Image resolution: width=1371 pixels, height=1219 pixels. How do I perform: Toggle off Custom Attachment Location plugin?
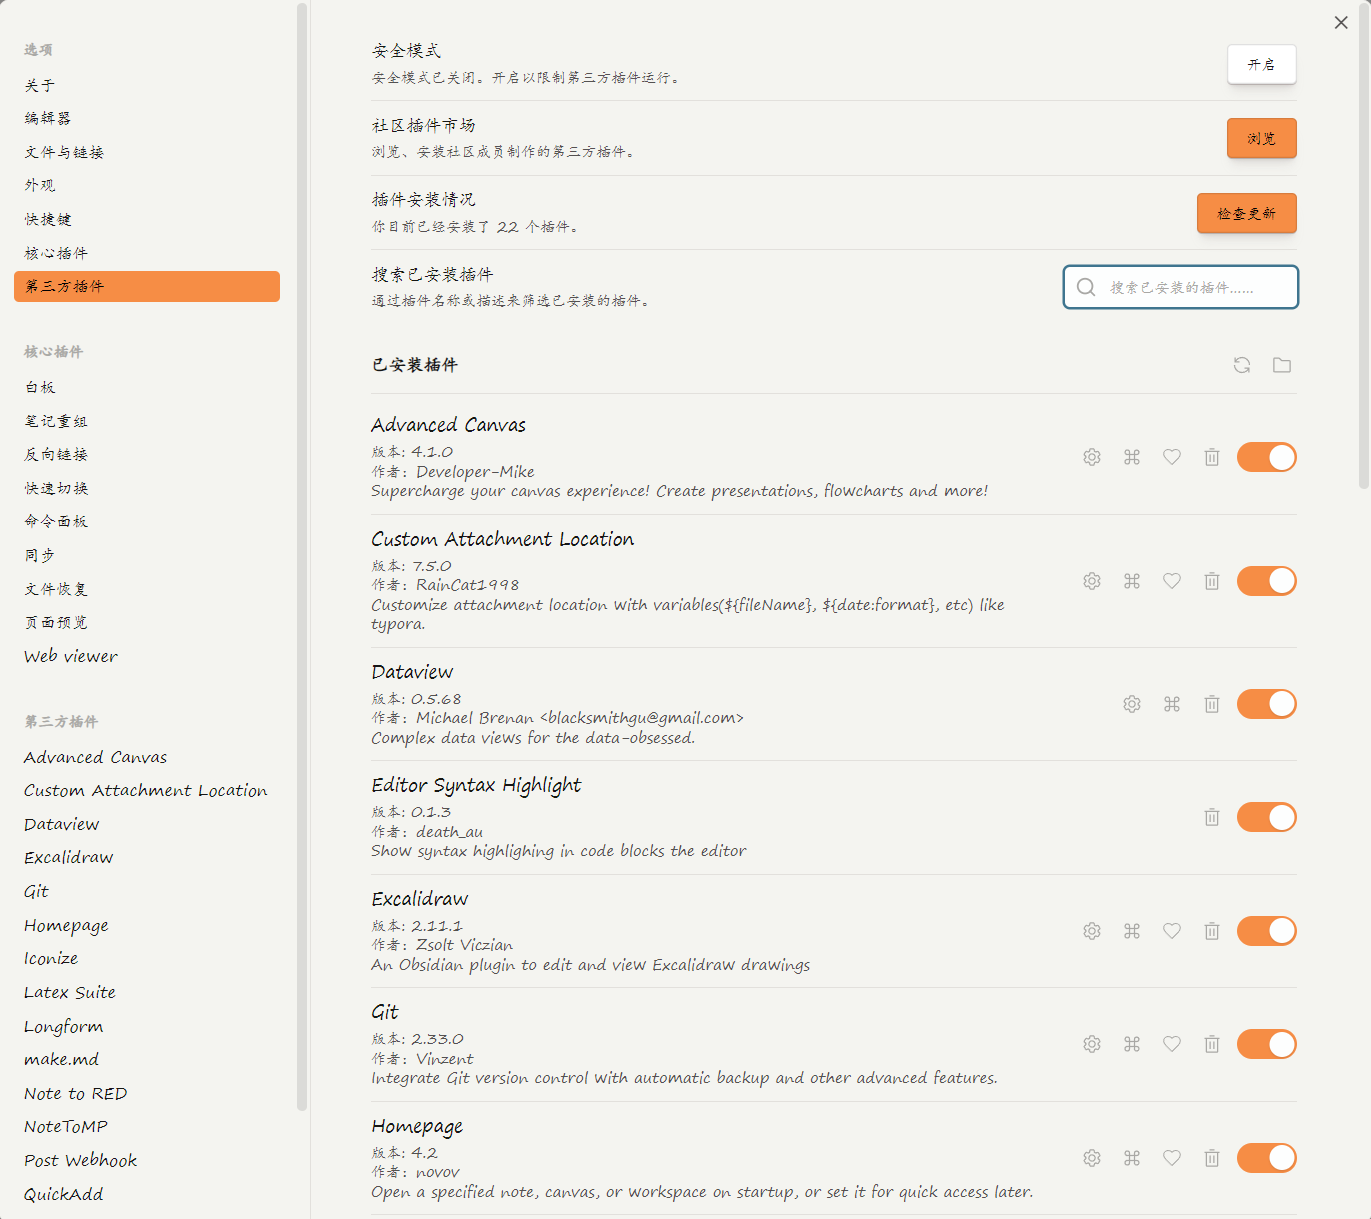1267,581
